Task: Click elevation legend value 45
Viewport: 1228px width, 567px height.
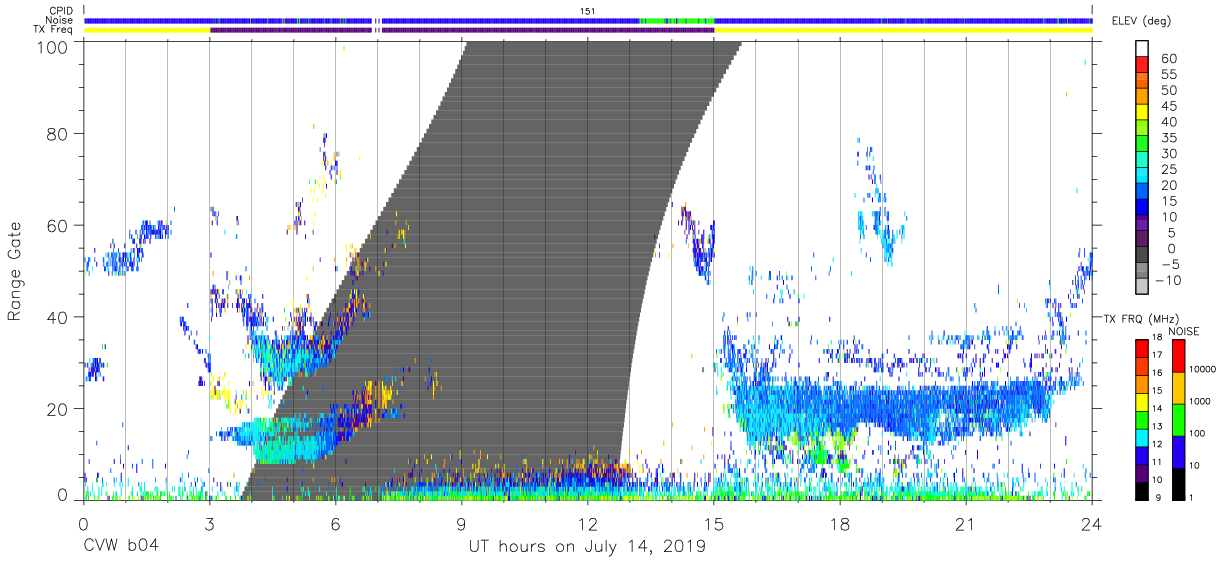Action: coord(1168,106)
